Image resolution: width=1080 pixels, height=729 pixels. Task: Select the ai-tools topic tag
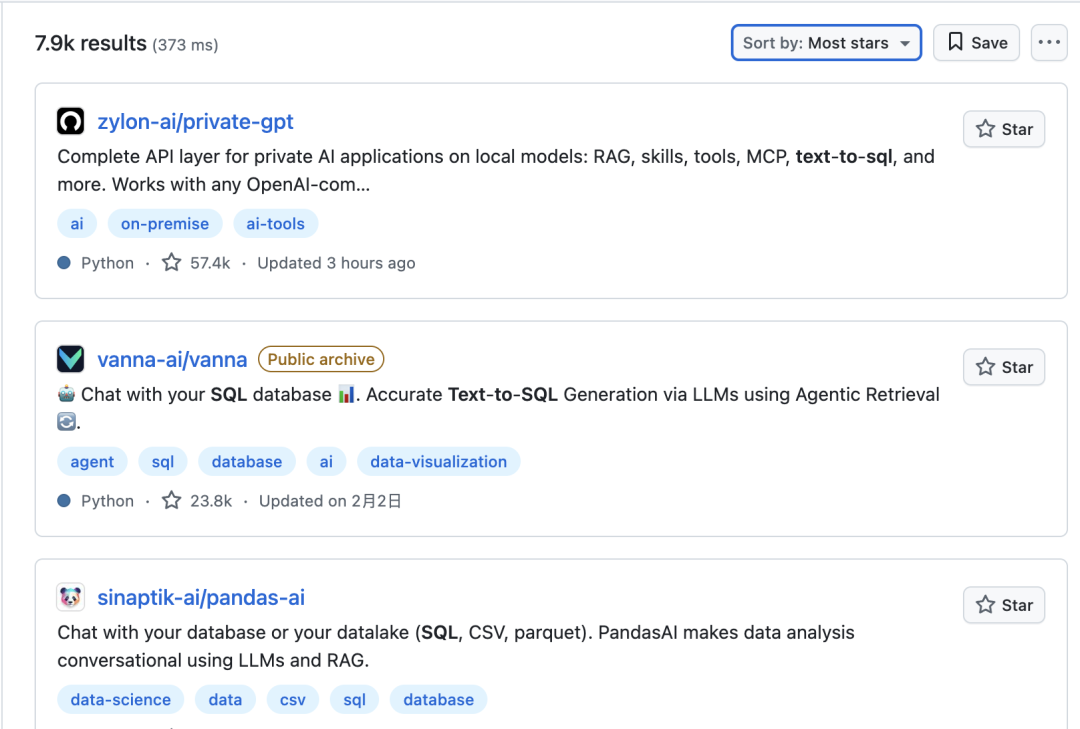[276, 223]
